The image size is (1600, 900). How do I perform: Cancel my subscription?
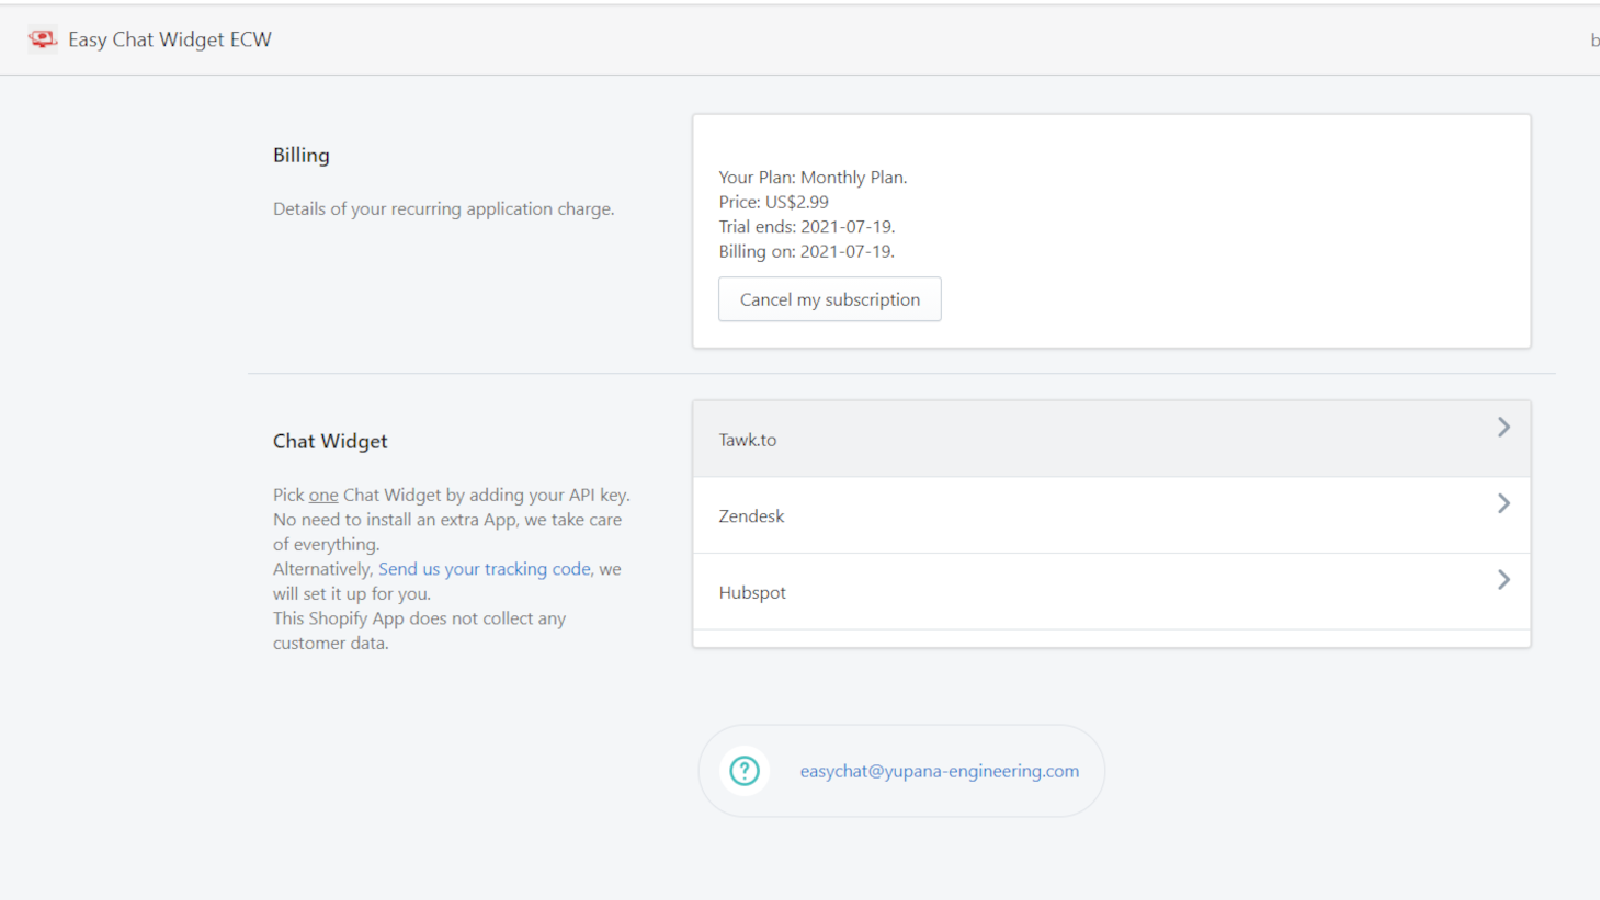coord(829,298)
